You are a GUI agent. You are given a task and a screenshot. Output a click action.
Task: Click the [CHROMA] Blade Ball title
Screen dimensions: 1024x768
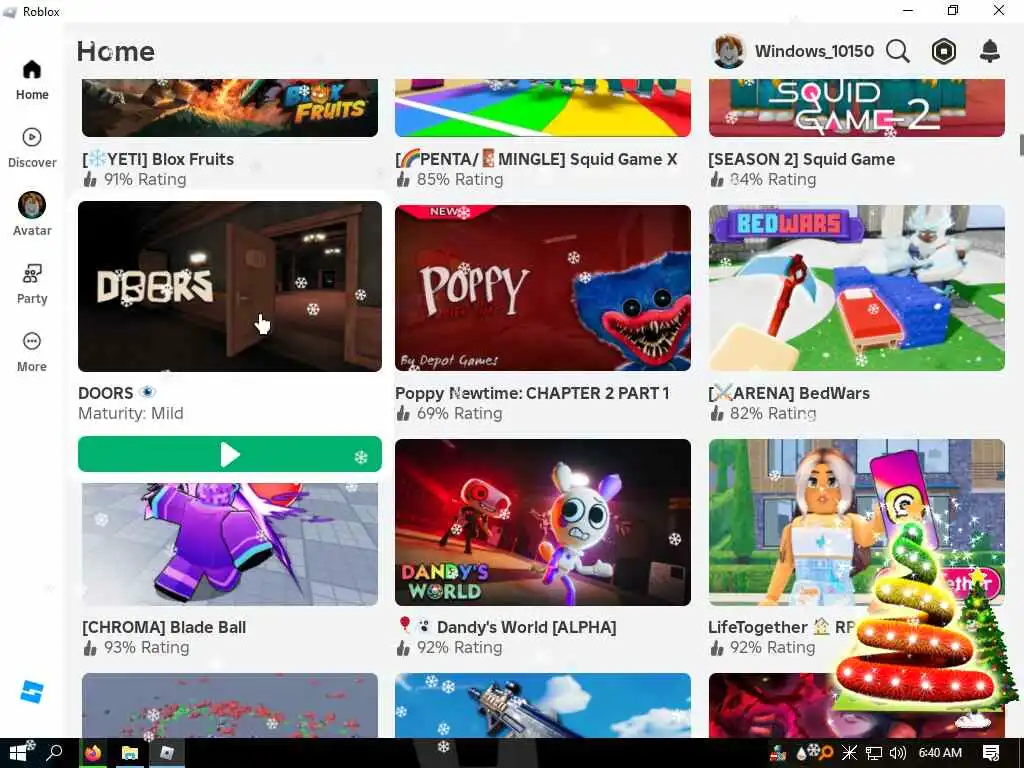164,628
